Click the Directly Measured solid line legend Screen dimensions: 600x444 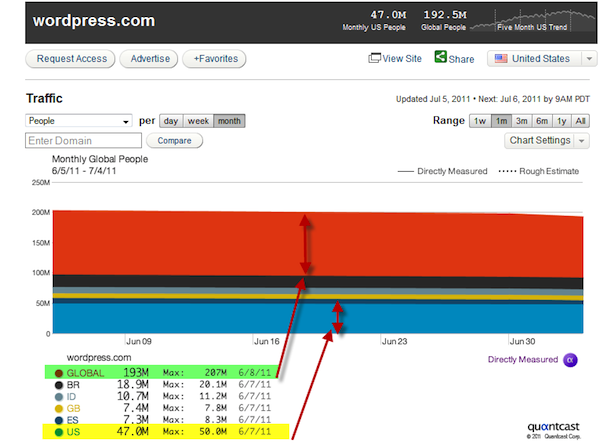[x=442, y=171]
